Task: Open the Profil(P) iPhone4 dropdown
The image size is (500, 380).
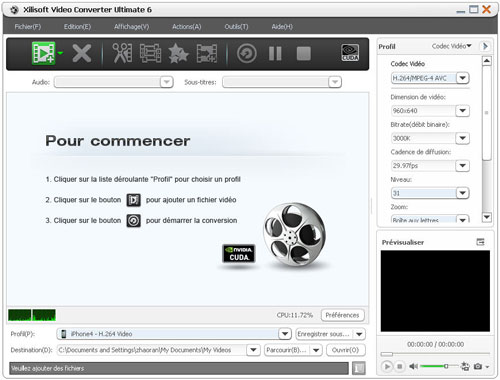Action: coord(285,334)
